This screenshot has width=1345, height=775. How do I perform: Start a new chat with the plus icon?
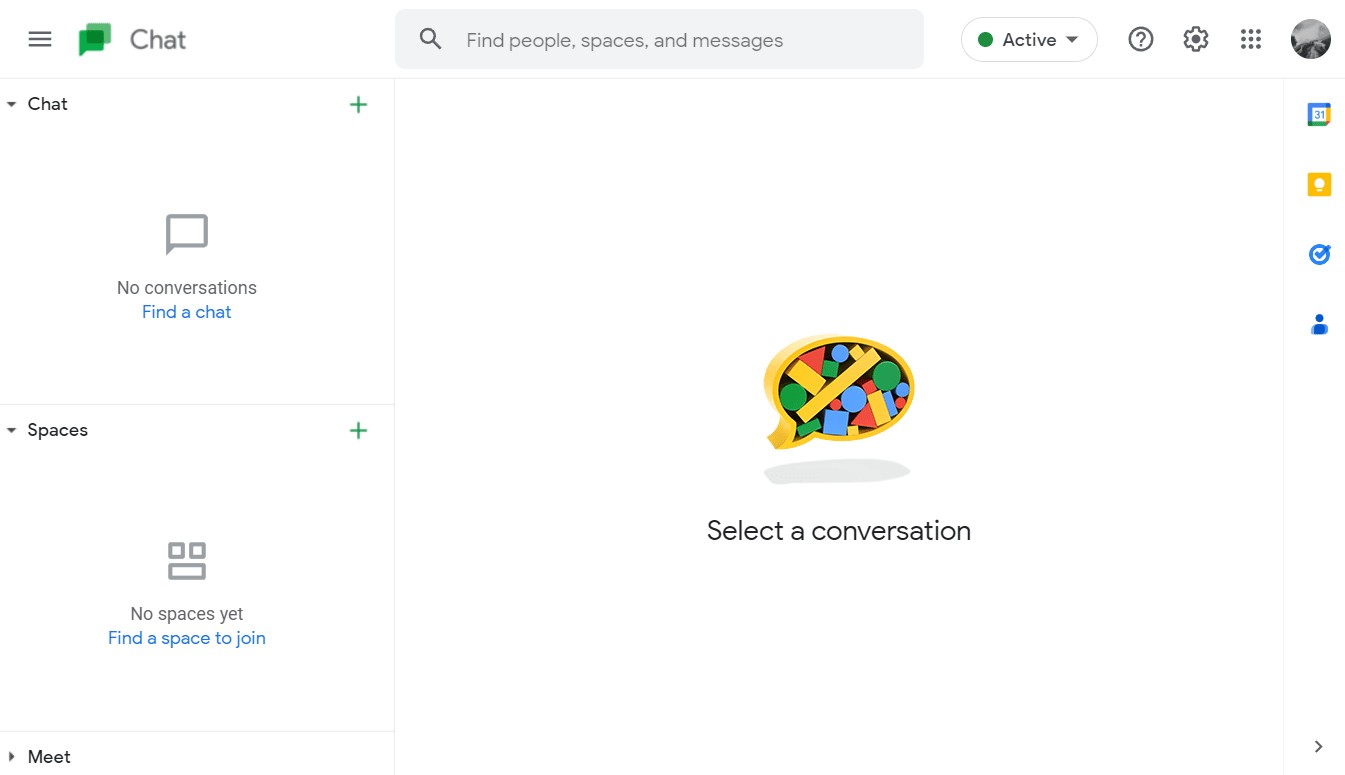(x=358, y=104)
